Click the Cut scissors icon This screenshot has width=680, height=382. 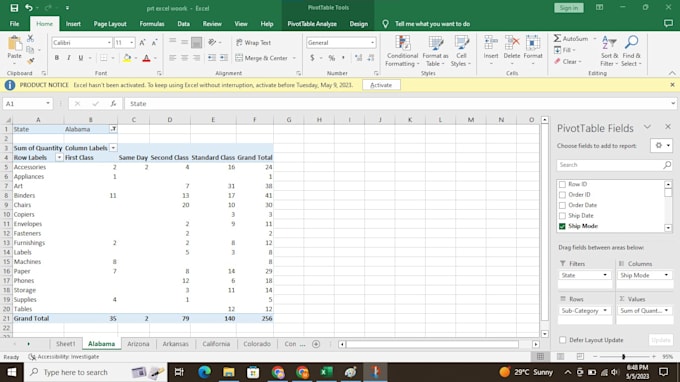coord(30,39)
